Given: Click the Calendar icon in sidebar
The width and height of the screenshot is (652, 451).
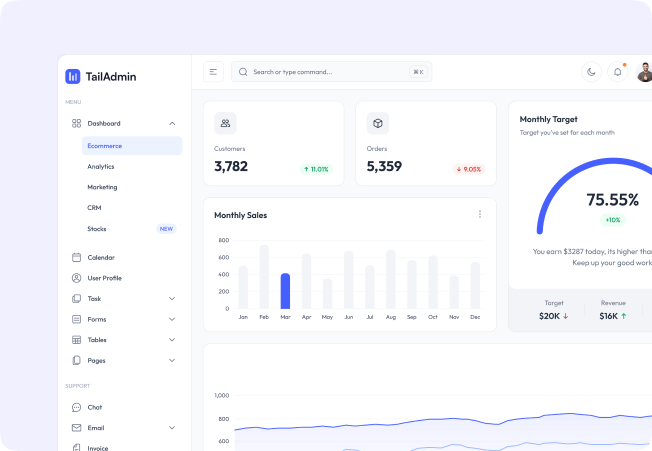Looking at the screenshot, I should click(x=76, y=257).
